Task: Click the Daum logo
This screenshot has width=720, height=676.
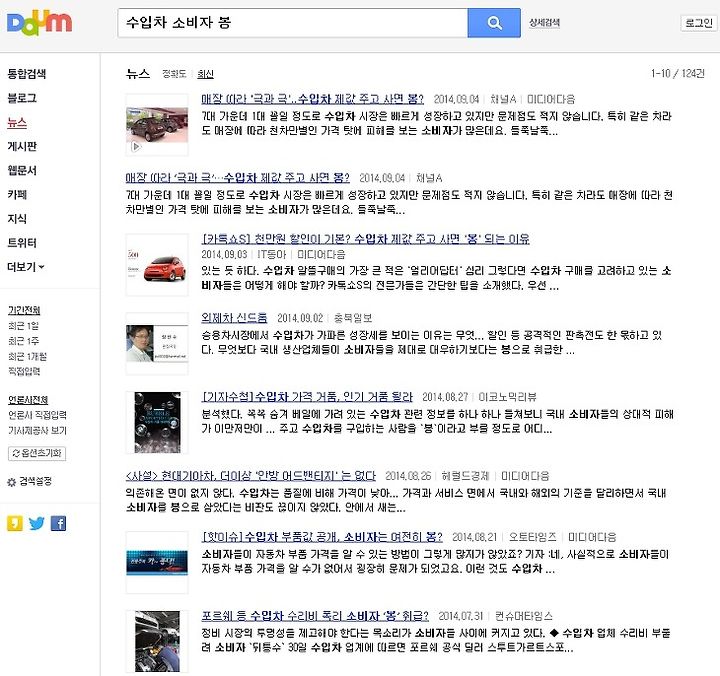Action: pyautogui.click(x=39, y=23)
